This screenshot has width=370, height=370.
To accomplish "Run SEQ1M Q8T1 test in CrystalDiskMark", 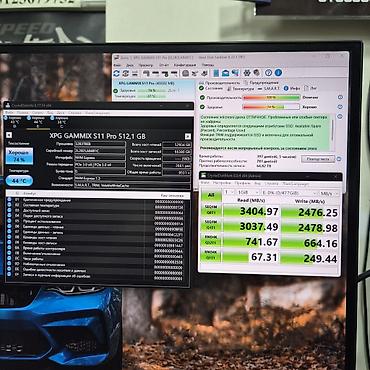I will tap(211, 211).
